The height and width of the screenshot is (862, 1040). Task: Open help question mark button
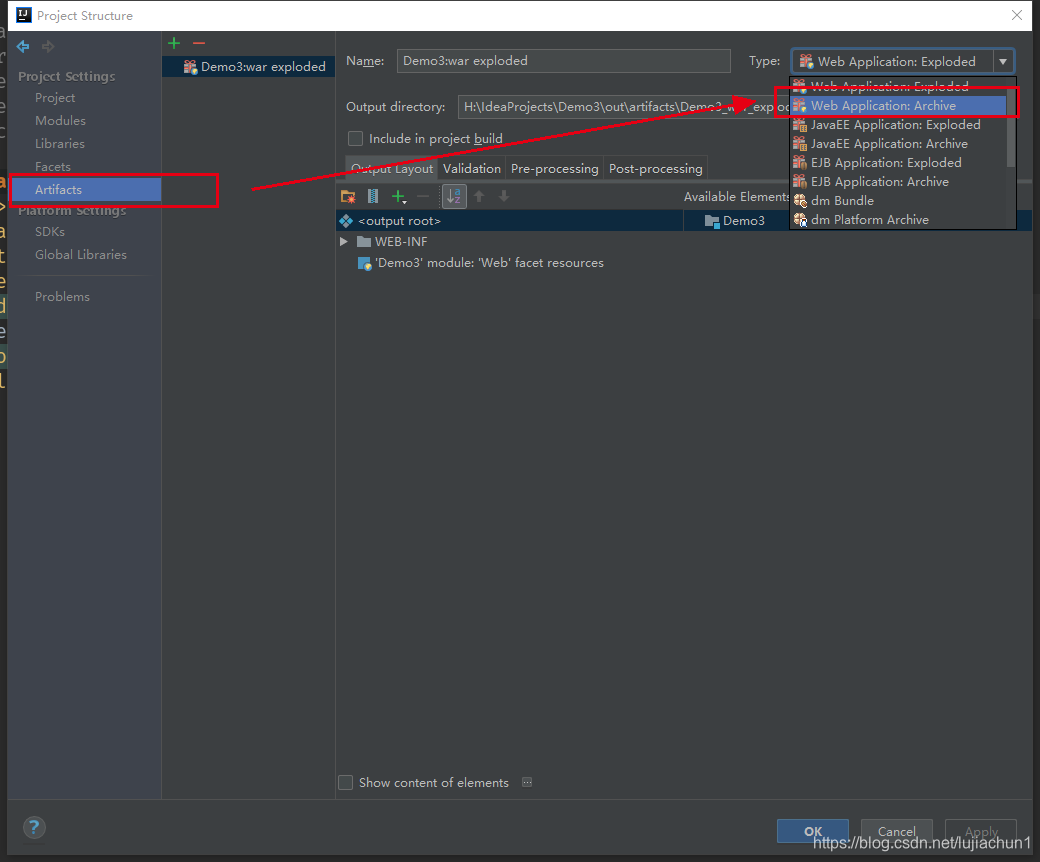34,828
